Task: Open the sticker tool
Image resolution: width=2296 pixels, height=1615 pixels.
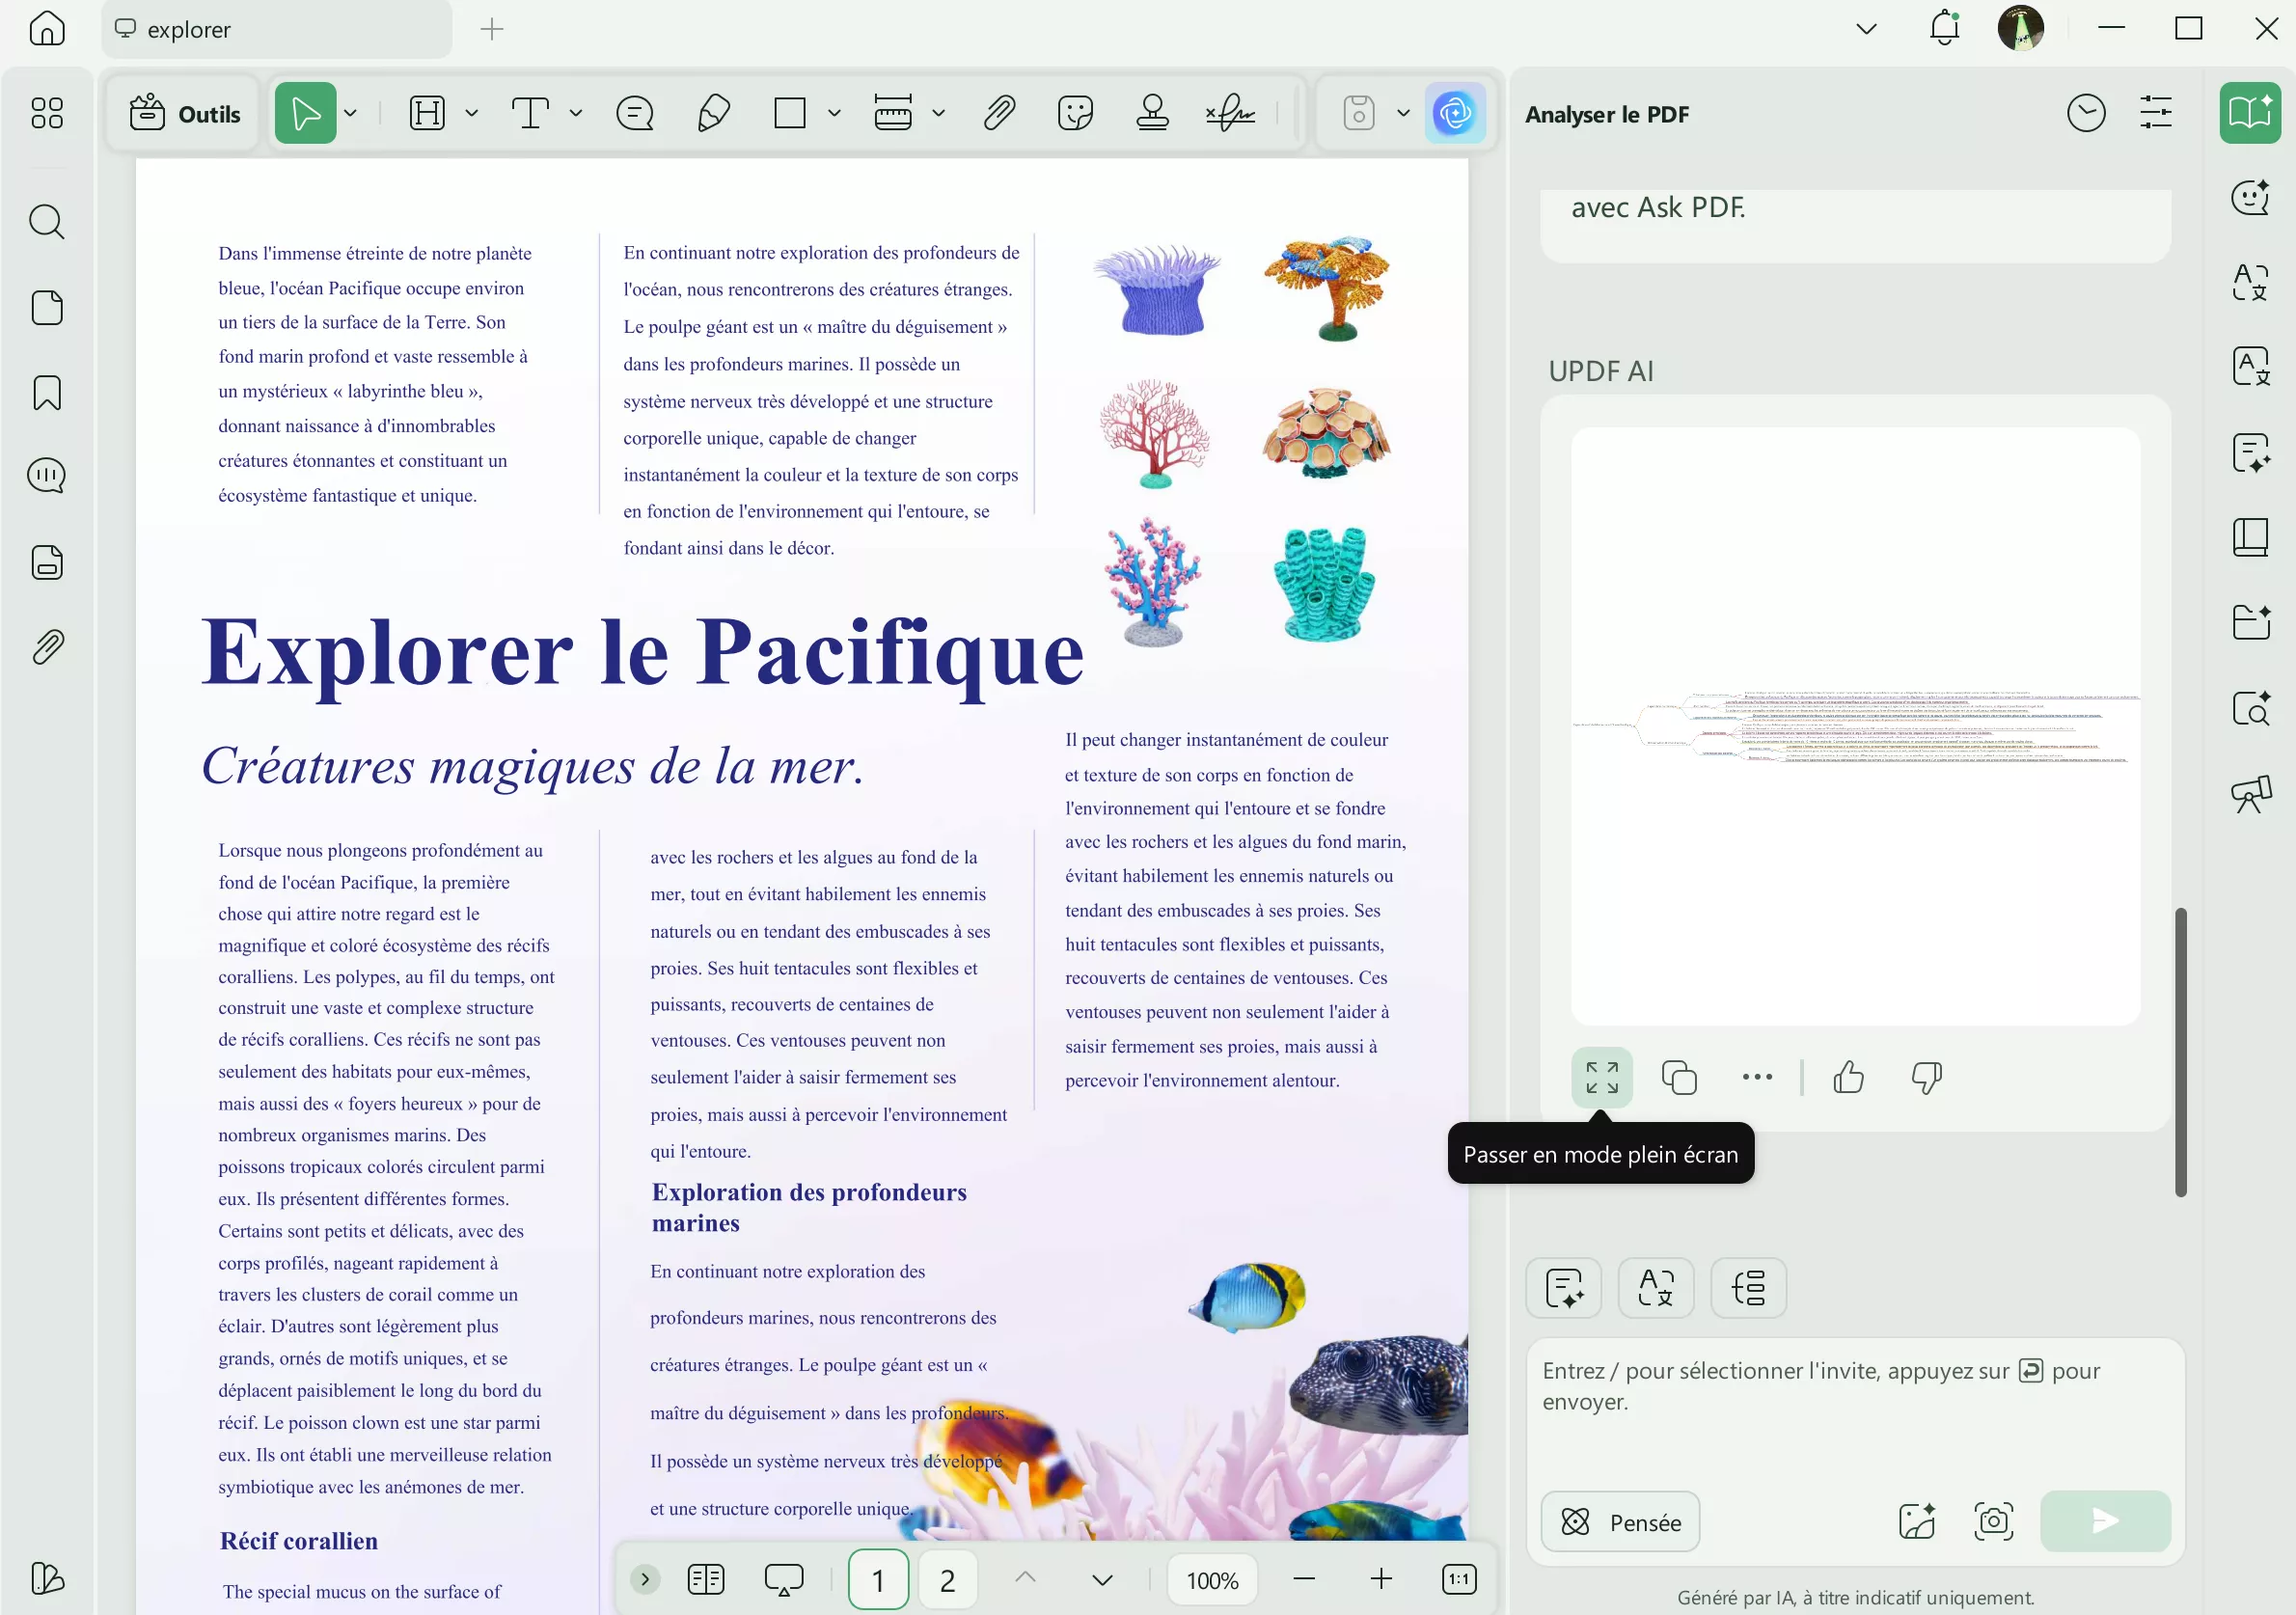Action: click(x=1075, y=113)
